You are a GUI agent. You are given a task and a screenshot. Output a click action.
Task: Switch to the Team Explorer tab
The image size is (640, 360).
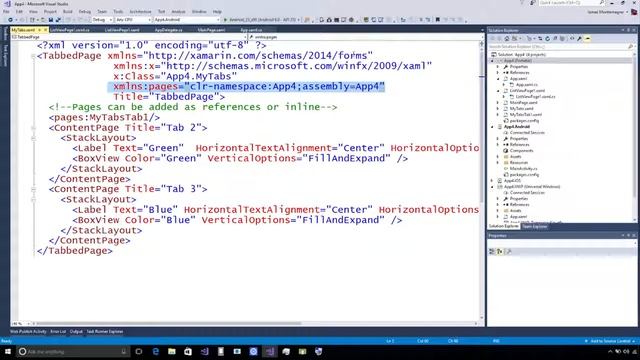pos(534,226)
